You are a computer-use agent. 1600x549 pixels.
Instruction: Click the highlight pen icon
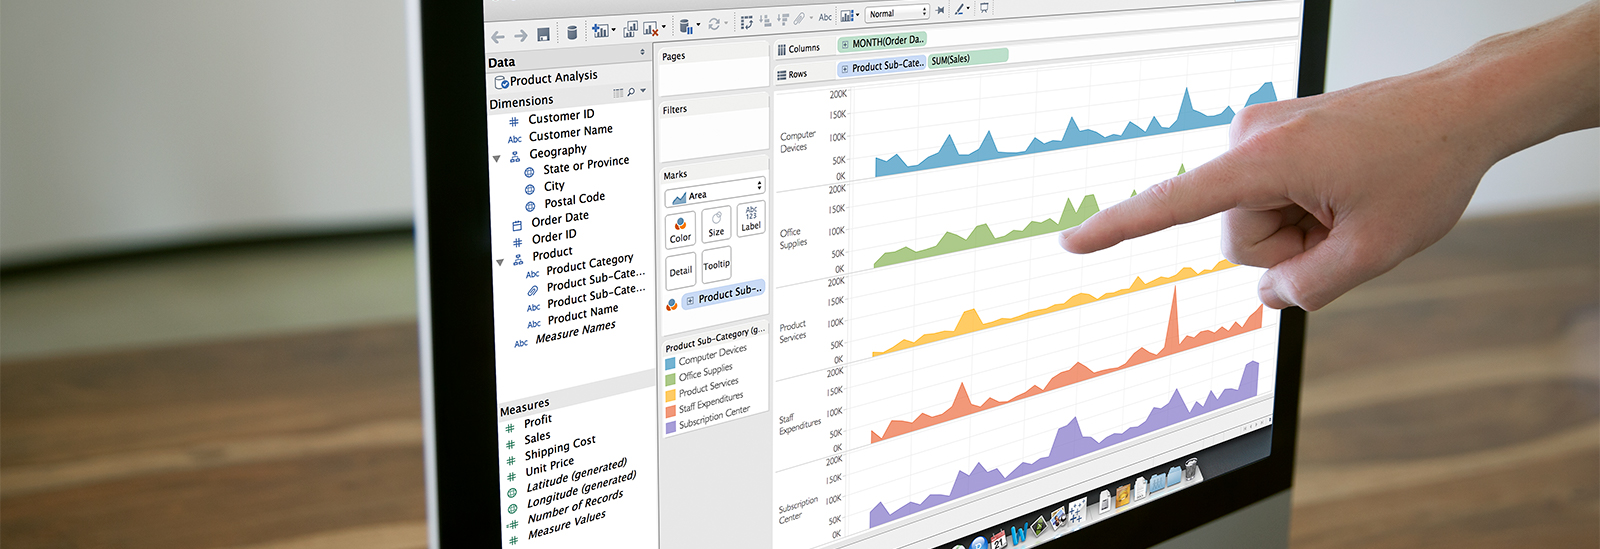tap(960, 9)
